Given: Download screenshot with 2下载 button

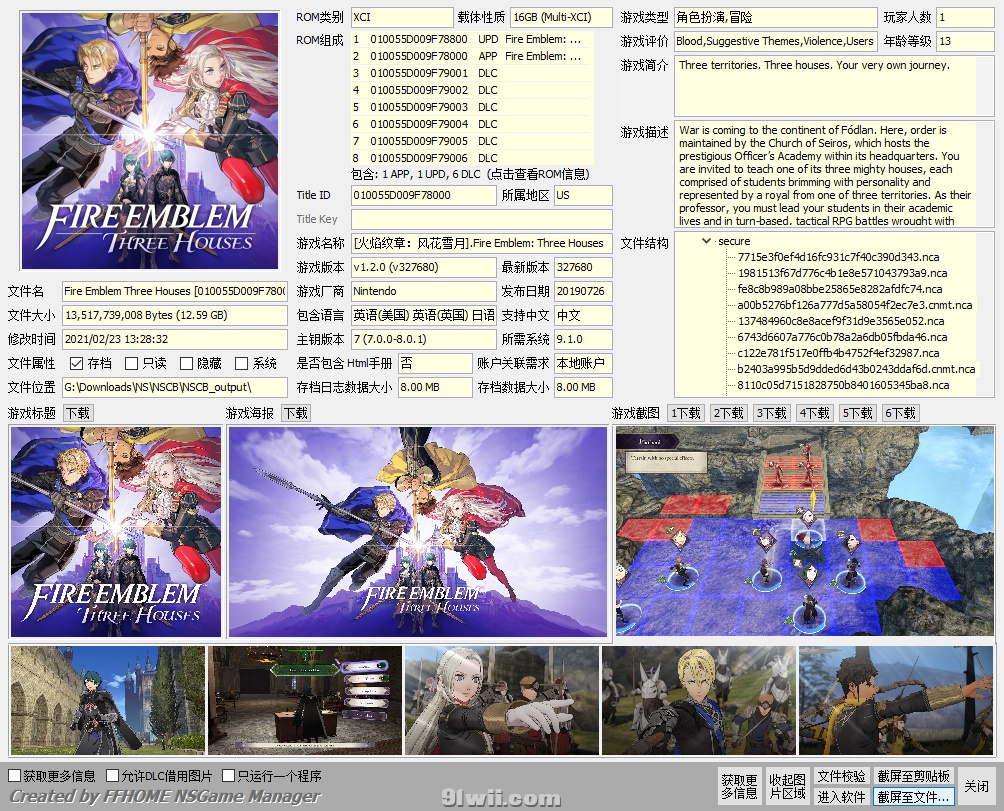Looking at the screenshot, I should pyautogui.click(x=729, y=414).
